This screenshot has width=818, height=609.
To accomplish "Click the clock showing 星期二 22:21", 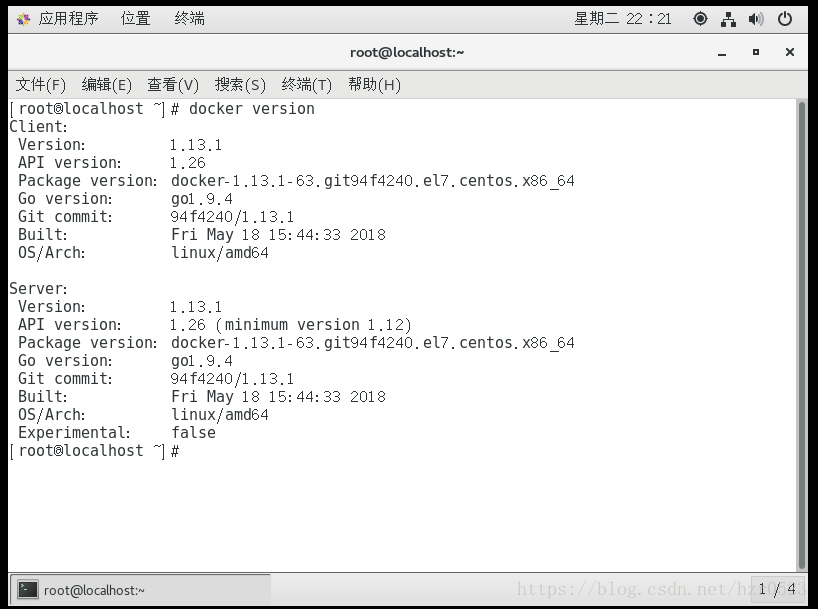I will click(x=623, y=19).
